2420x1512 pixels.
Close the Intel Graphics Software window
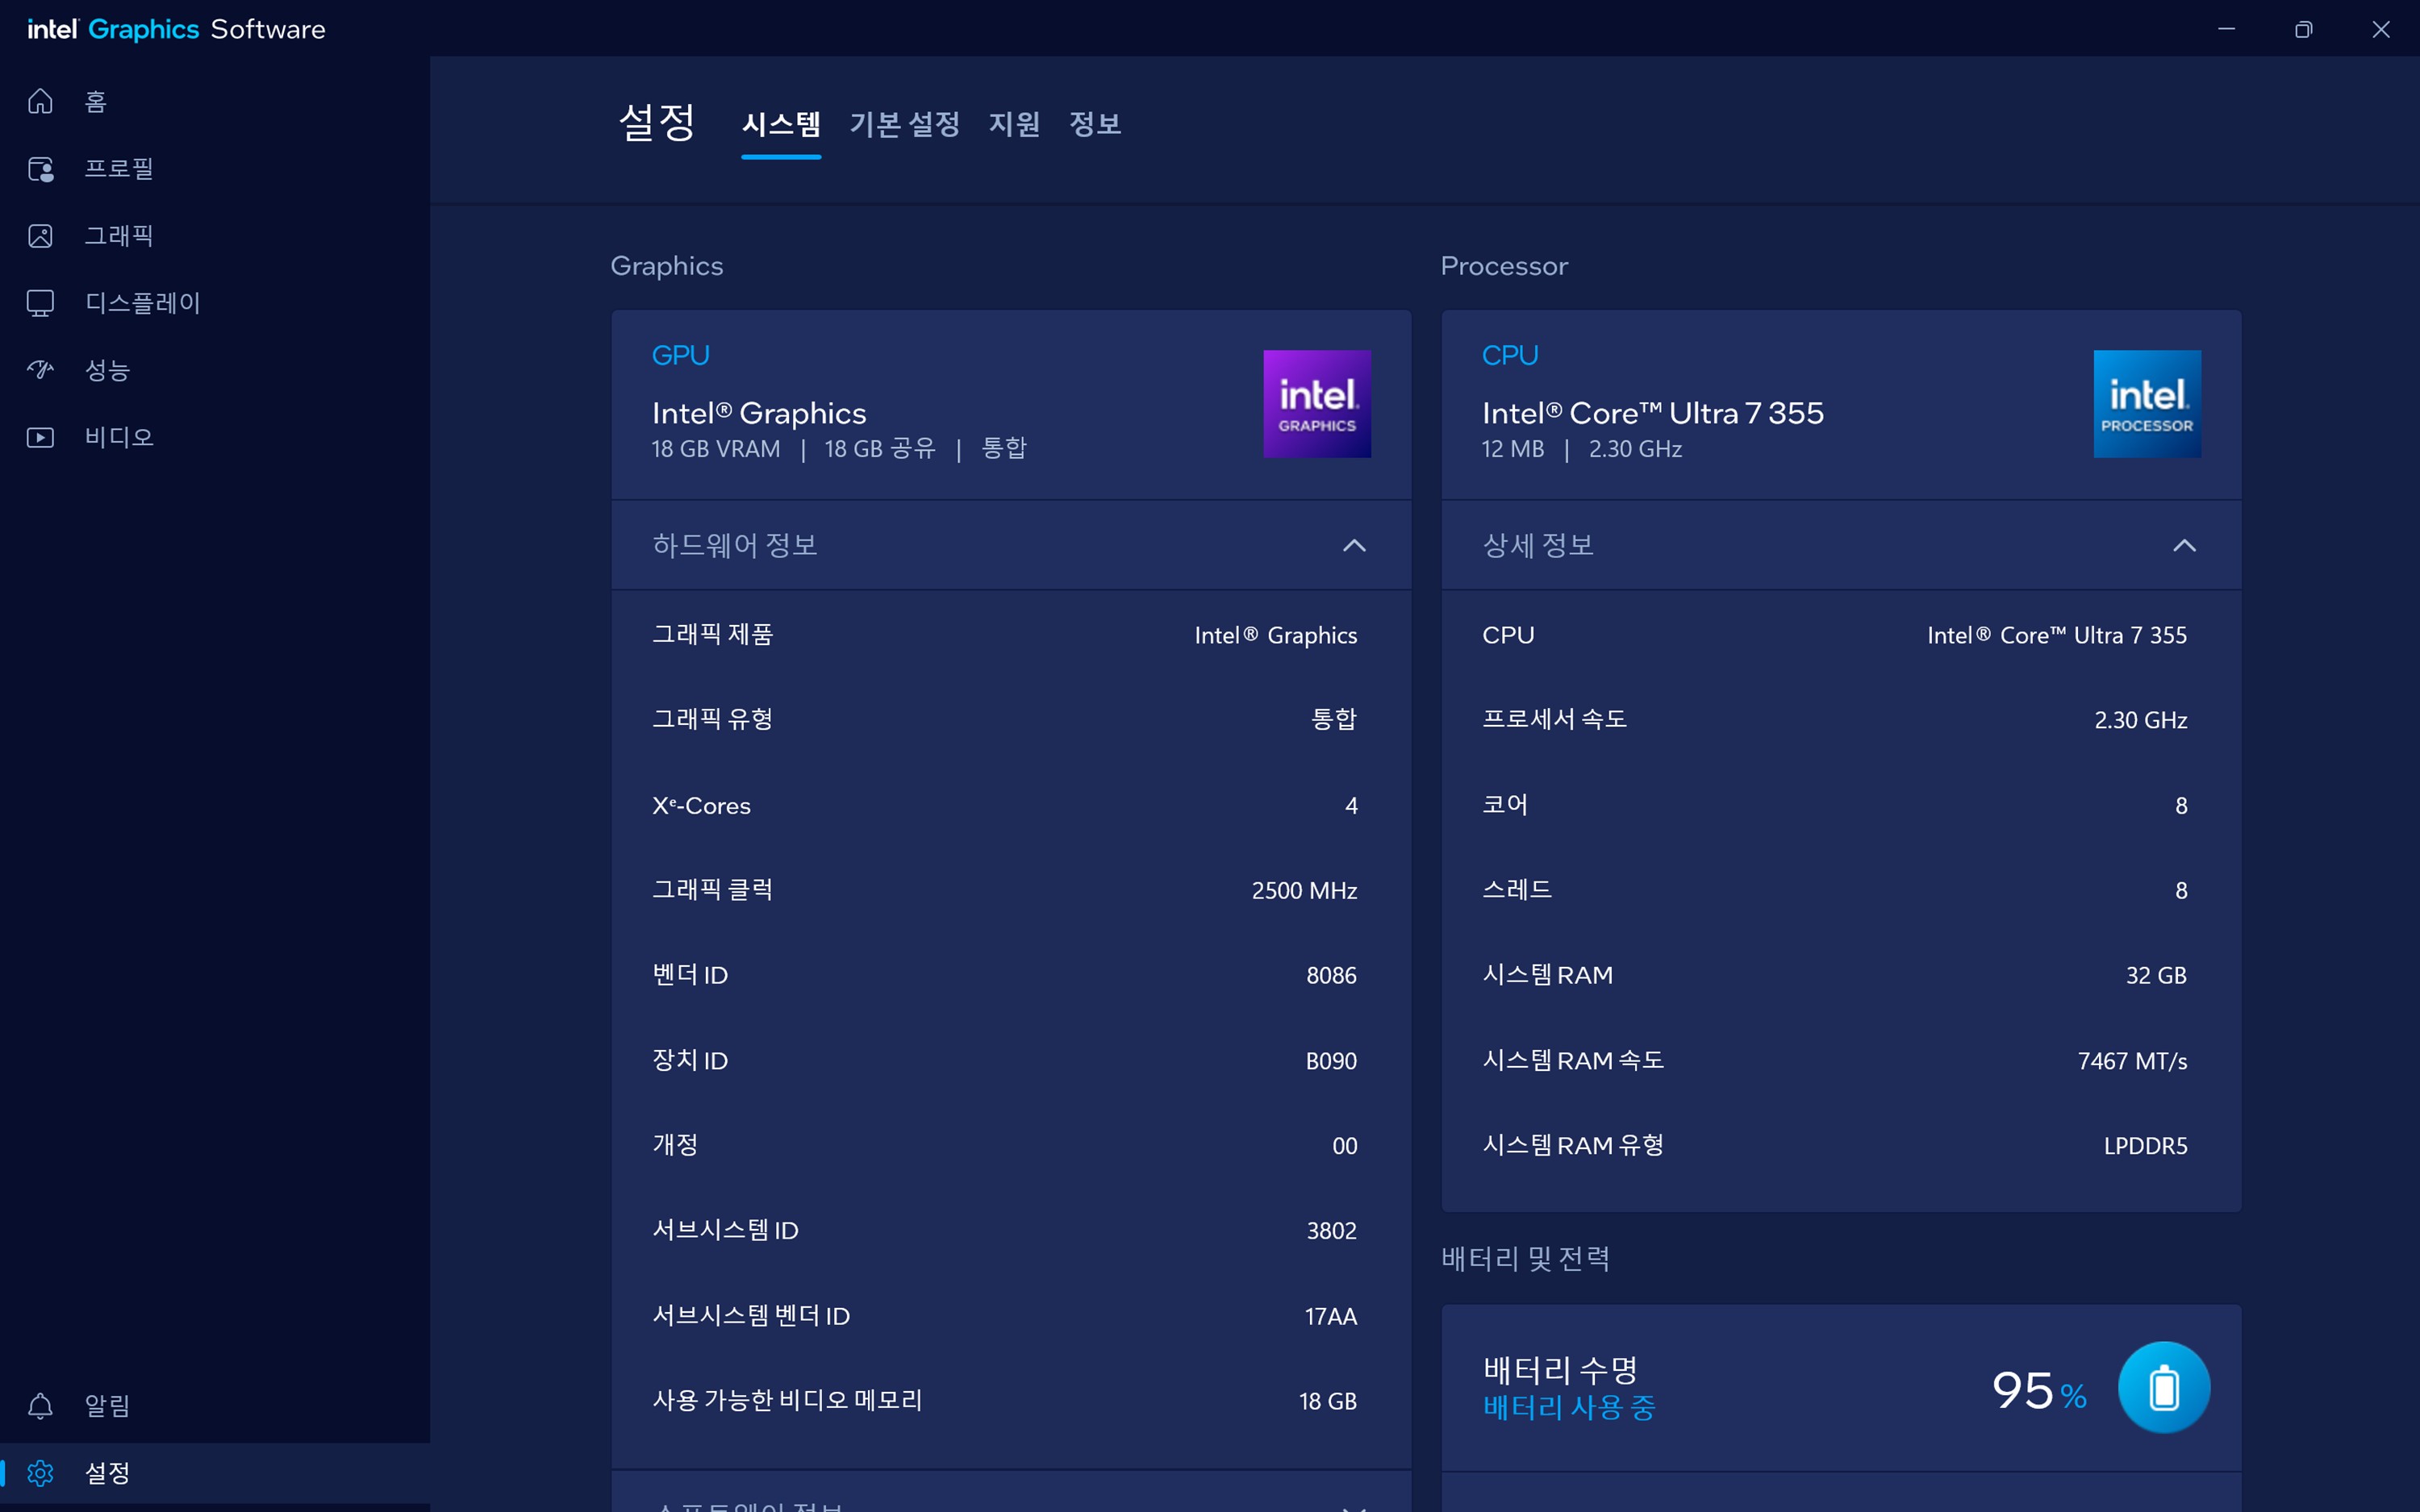pos(2381,29)
